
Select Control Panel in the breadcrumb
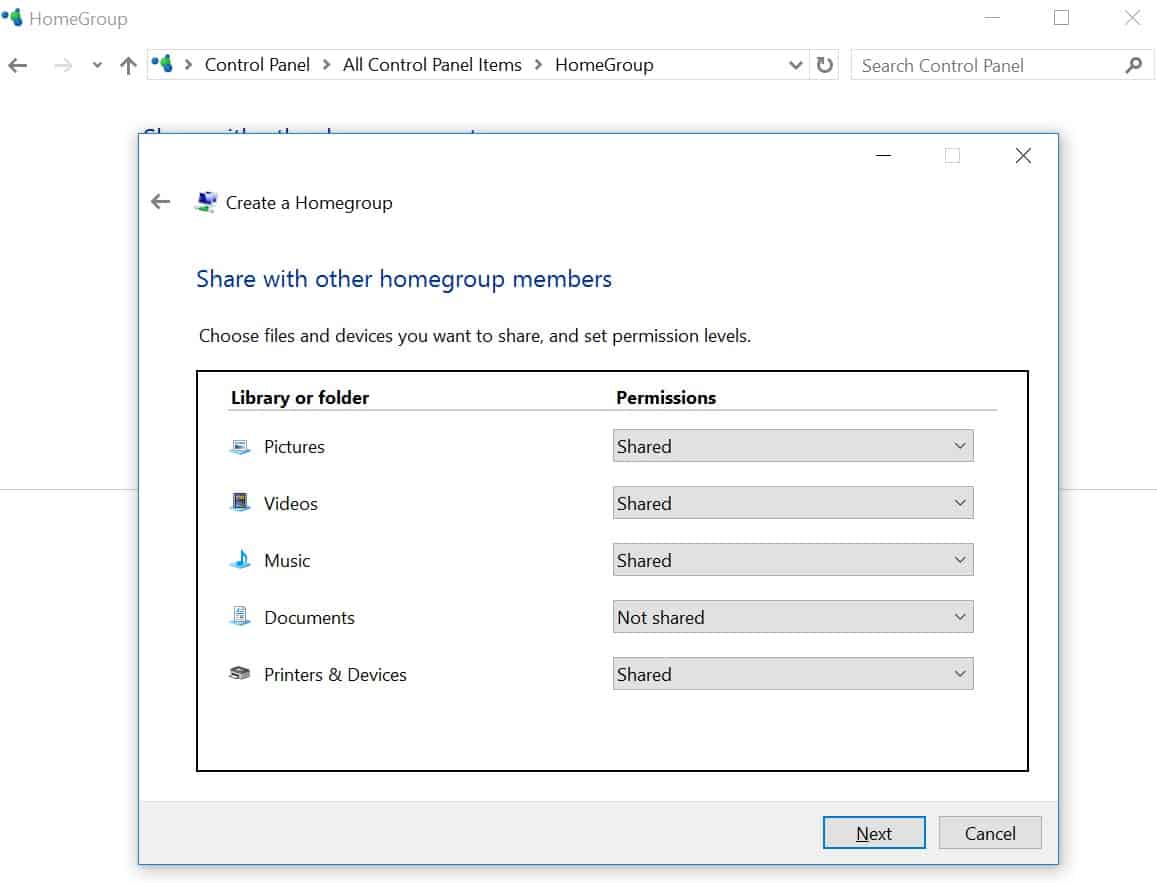coord(258,65)
